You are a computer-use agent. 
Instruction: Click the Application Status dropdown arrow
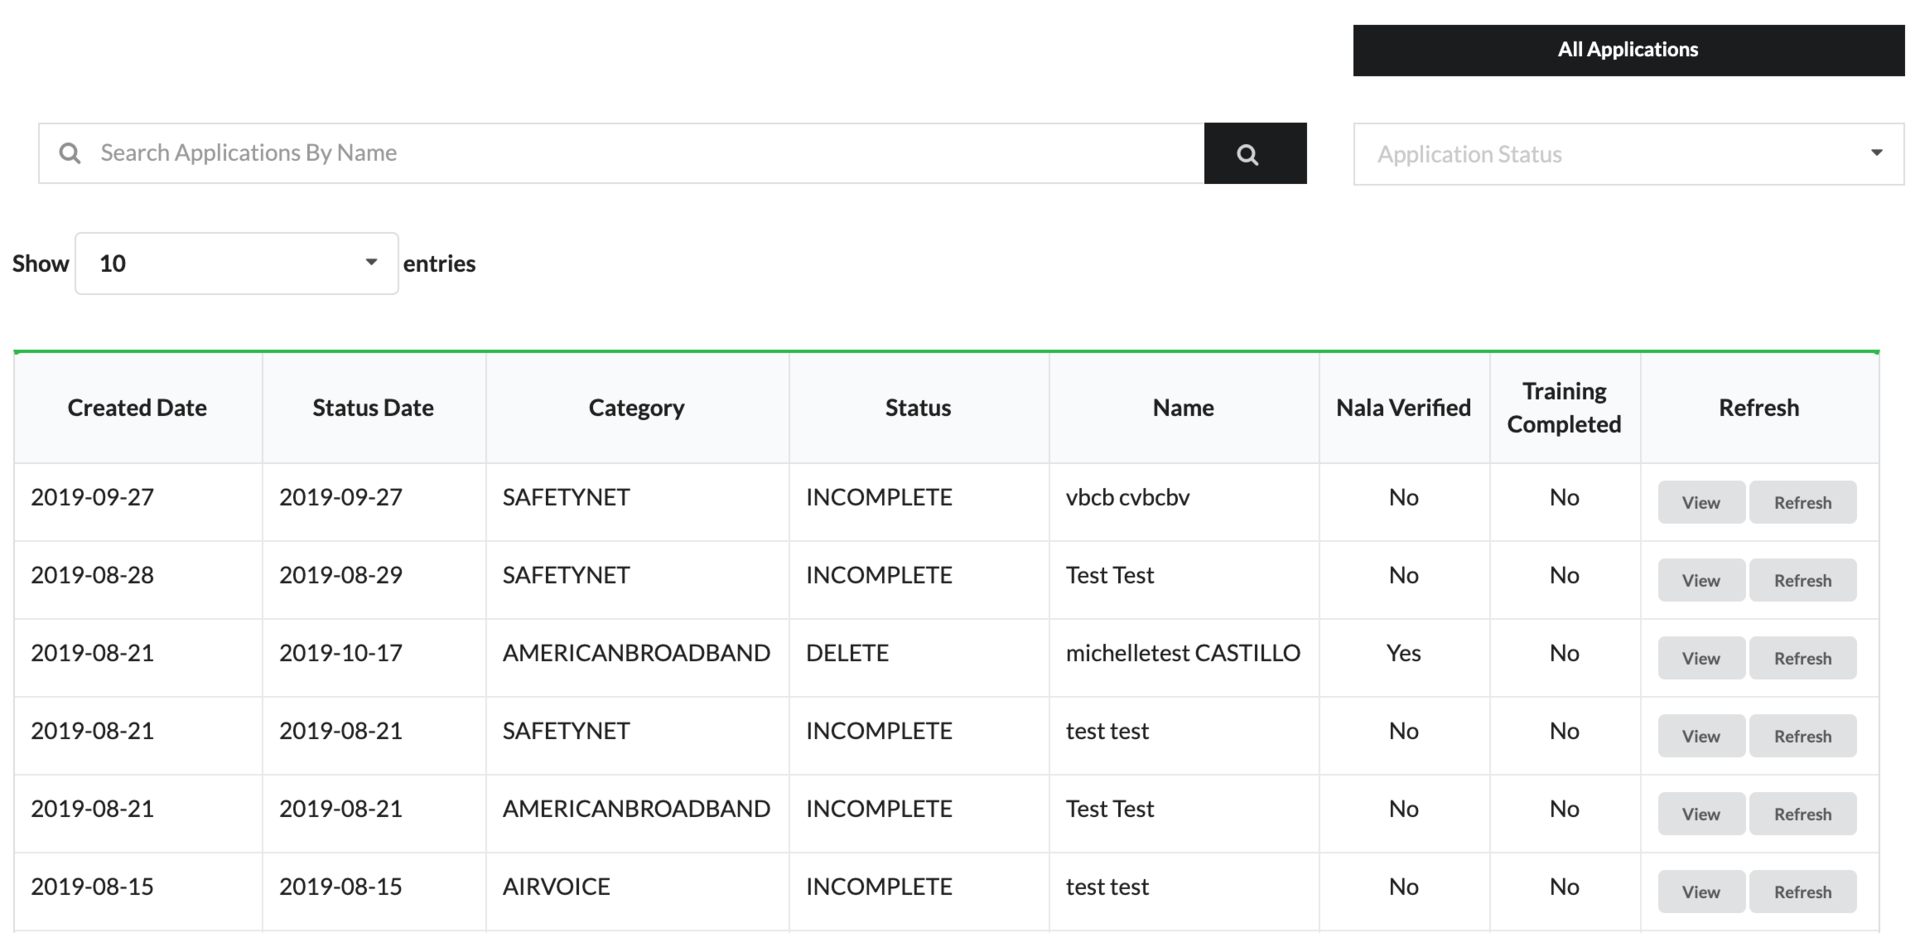click(x=1876, y=153)
